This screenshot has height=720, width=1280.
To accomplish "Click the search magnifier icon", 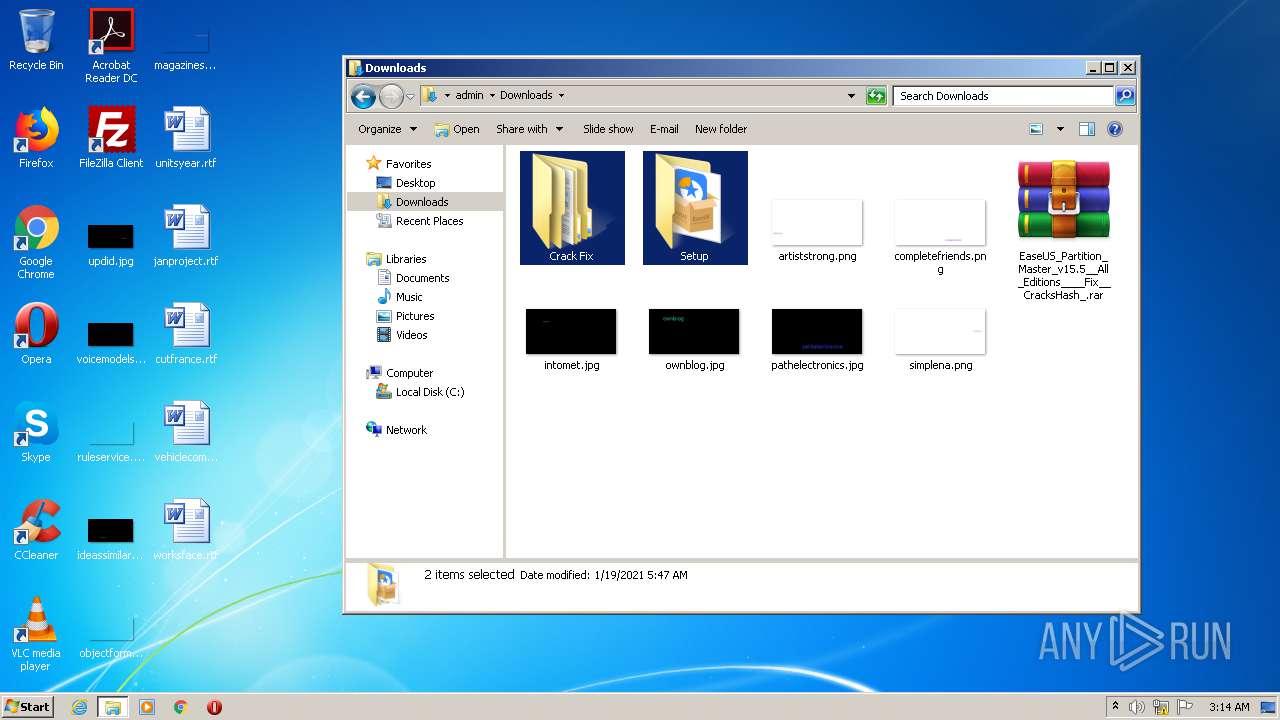I will tap(1125, 96).
